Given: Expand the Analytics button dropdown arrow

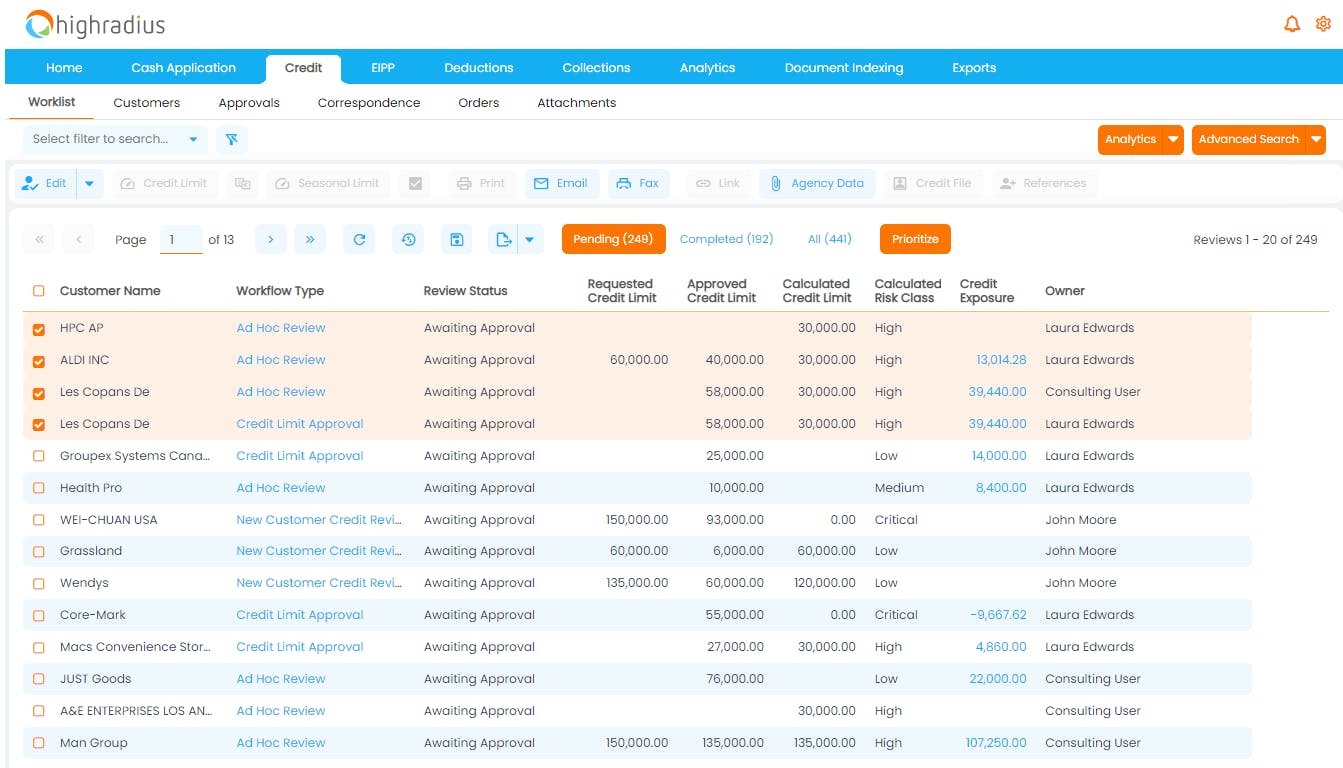Looking at the screenshot, I should 1173,140.
